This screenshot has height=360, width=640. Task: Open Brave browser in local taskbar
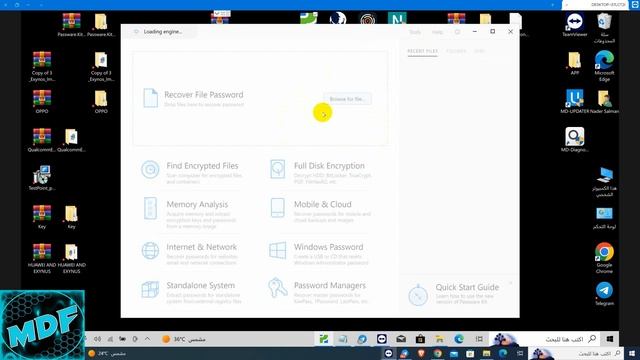click(421, 353)
